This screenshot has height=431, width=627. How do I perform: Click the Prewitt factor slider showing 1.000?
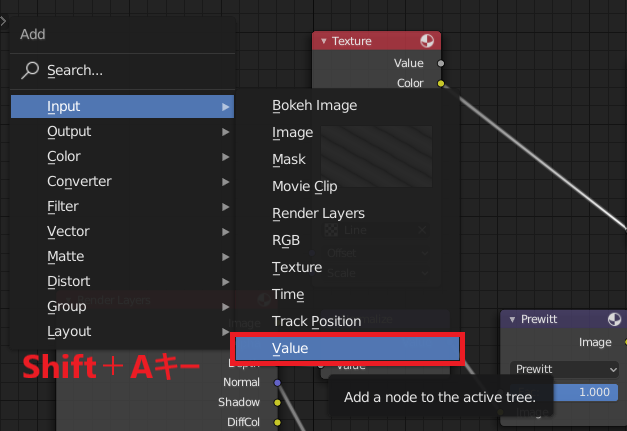tap(564, 392)
